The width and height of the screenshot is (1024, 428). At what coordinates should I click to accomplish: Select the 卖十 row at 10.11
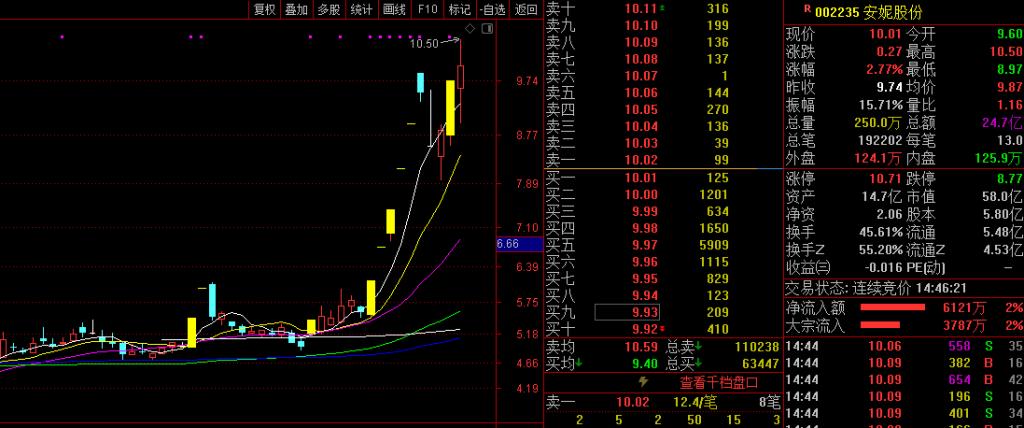[663, 8]
